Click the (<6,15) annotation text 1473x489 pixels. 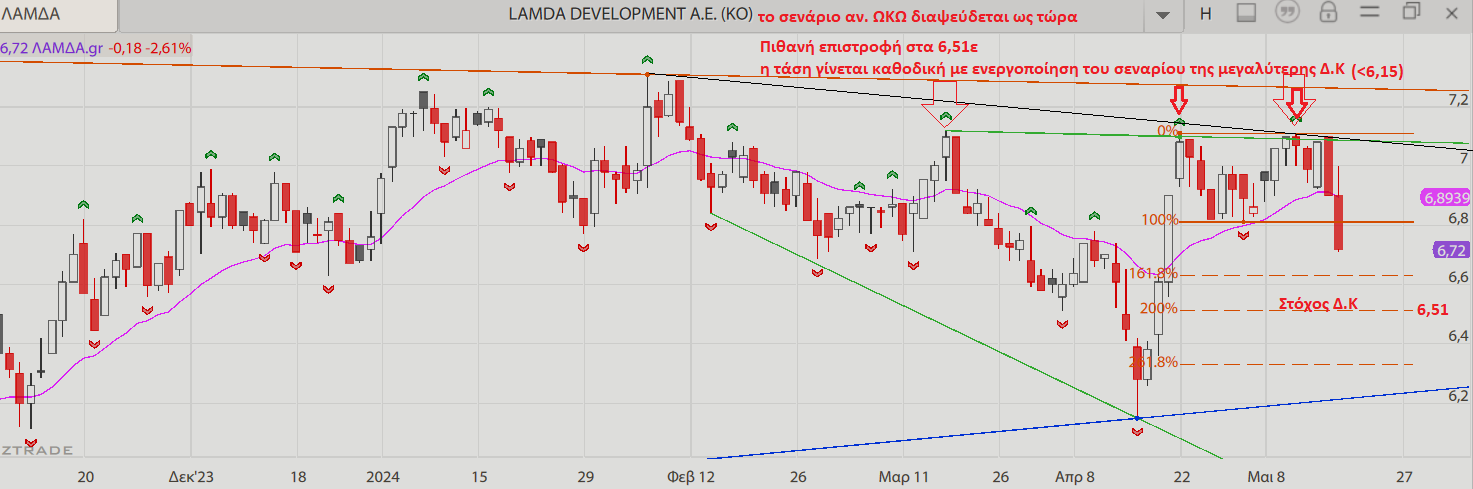pyautogui.click(x=1377, y=72)
